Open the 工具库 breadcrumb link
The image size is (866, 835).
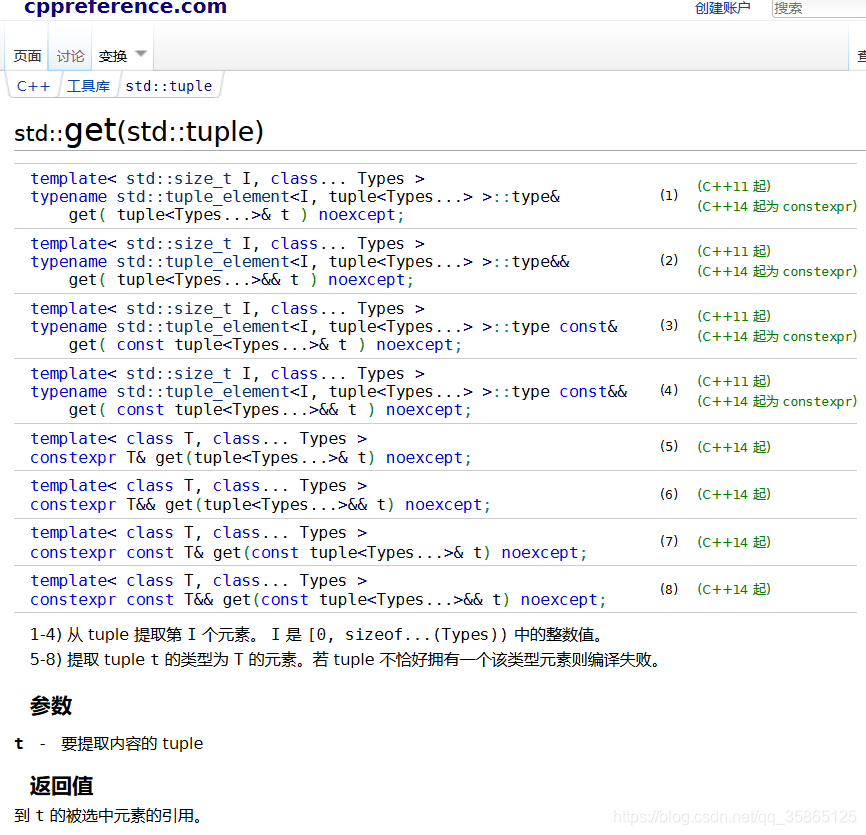coord(88,86)
